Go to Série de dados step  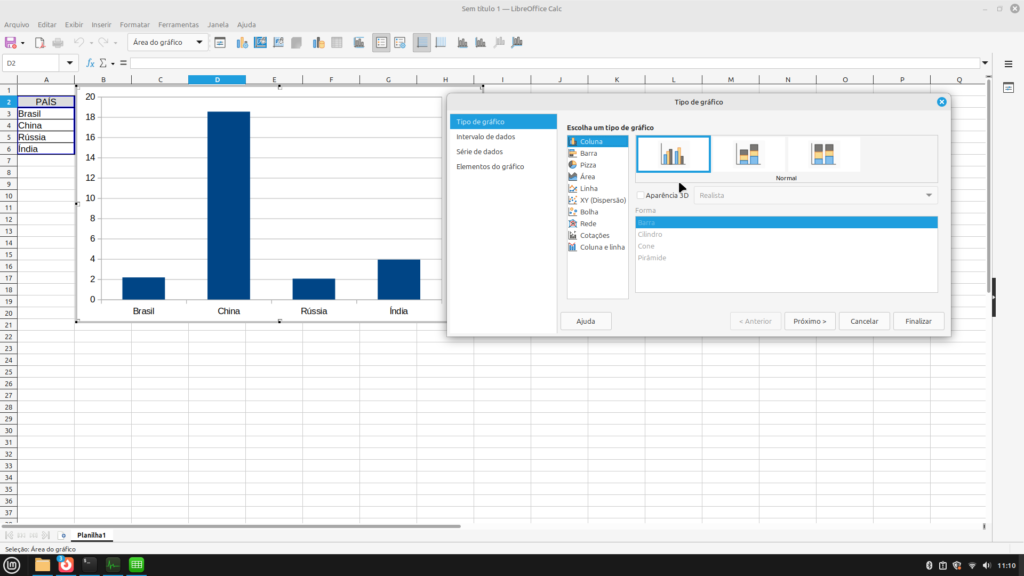pos(479,152)
